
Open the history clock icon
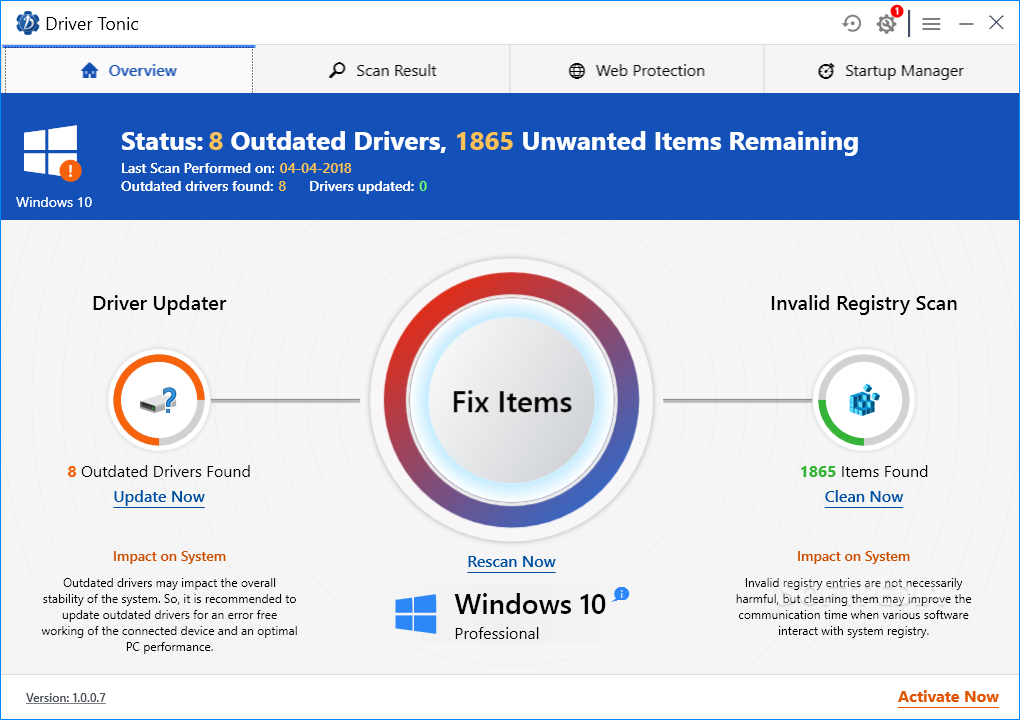852,24
